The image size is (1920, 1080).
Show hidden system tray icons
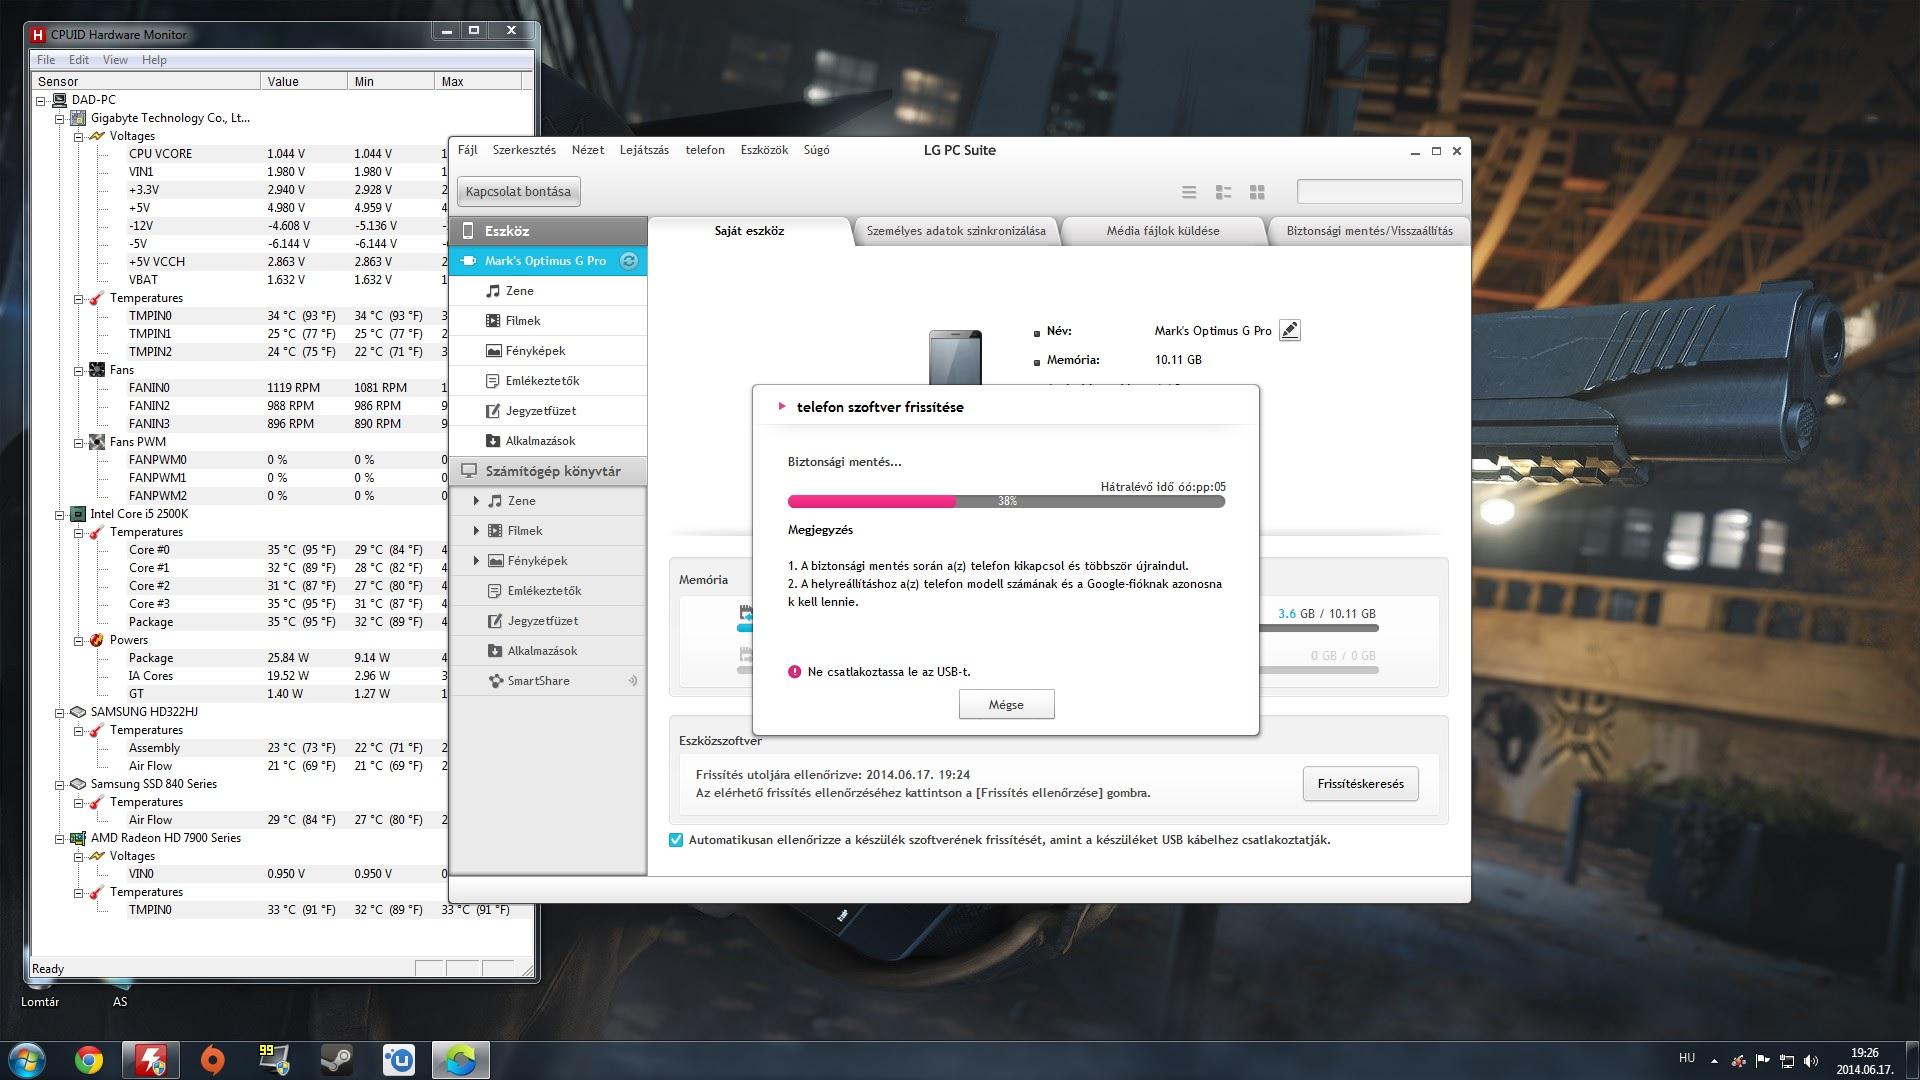tap(1714, 1061)
